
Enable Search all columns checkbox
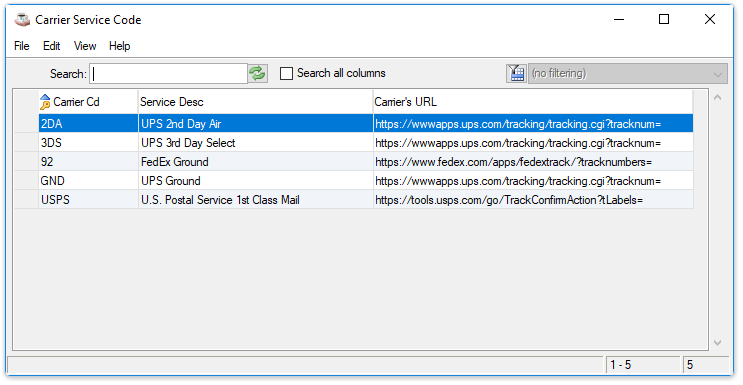[286, 73]
